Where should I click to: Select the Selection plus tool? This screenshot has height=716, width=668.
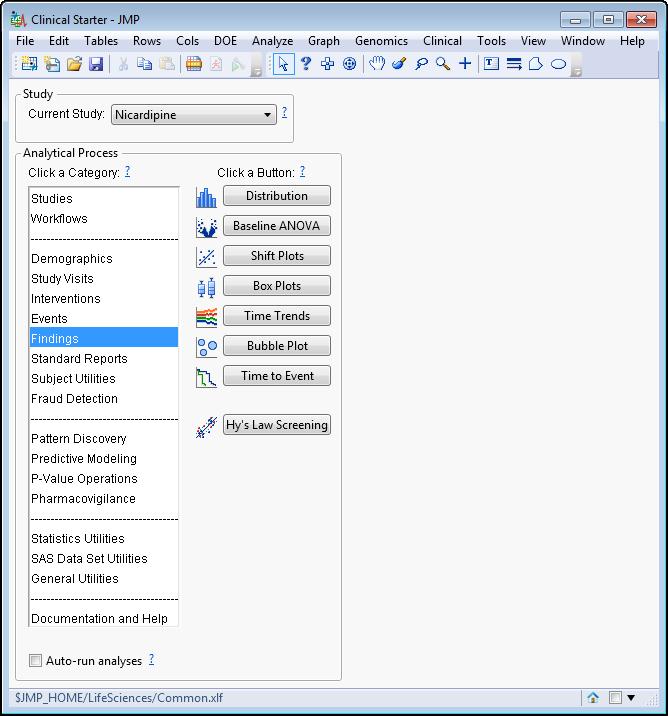coord(327,63)
